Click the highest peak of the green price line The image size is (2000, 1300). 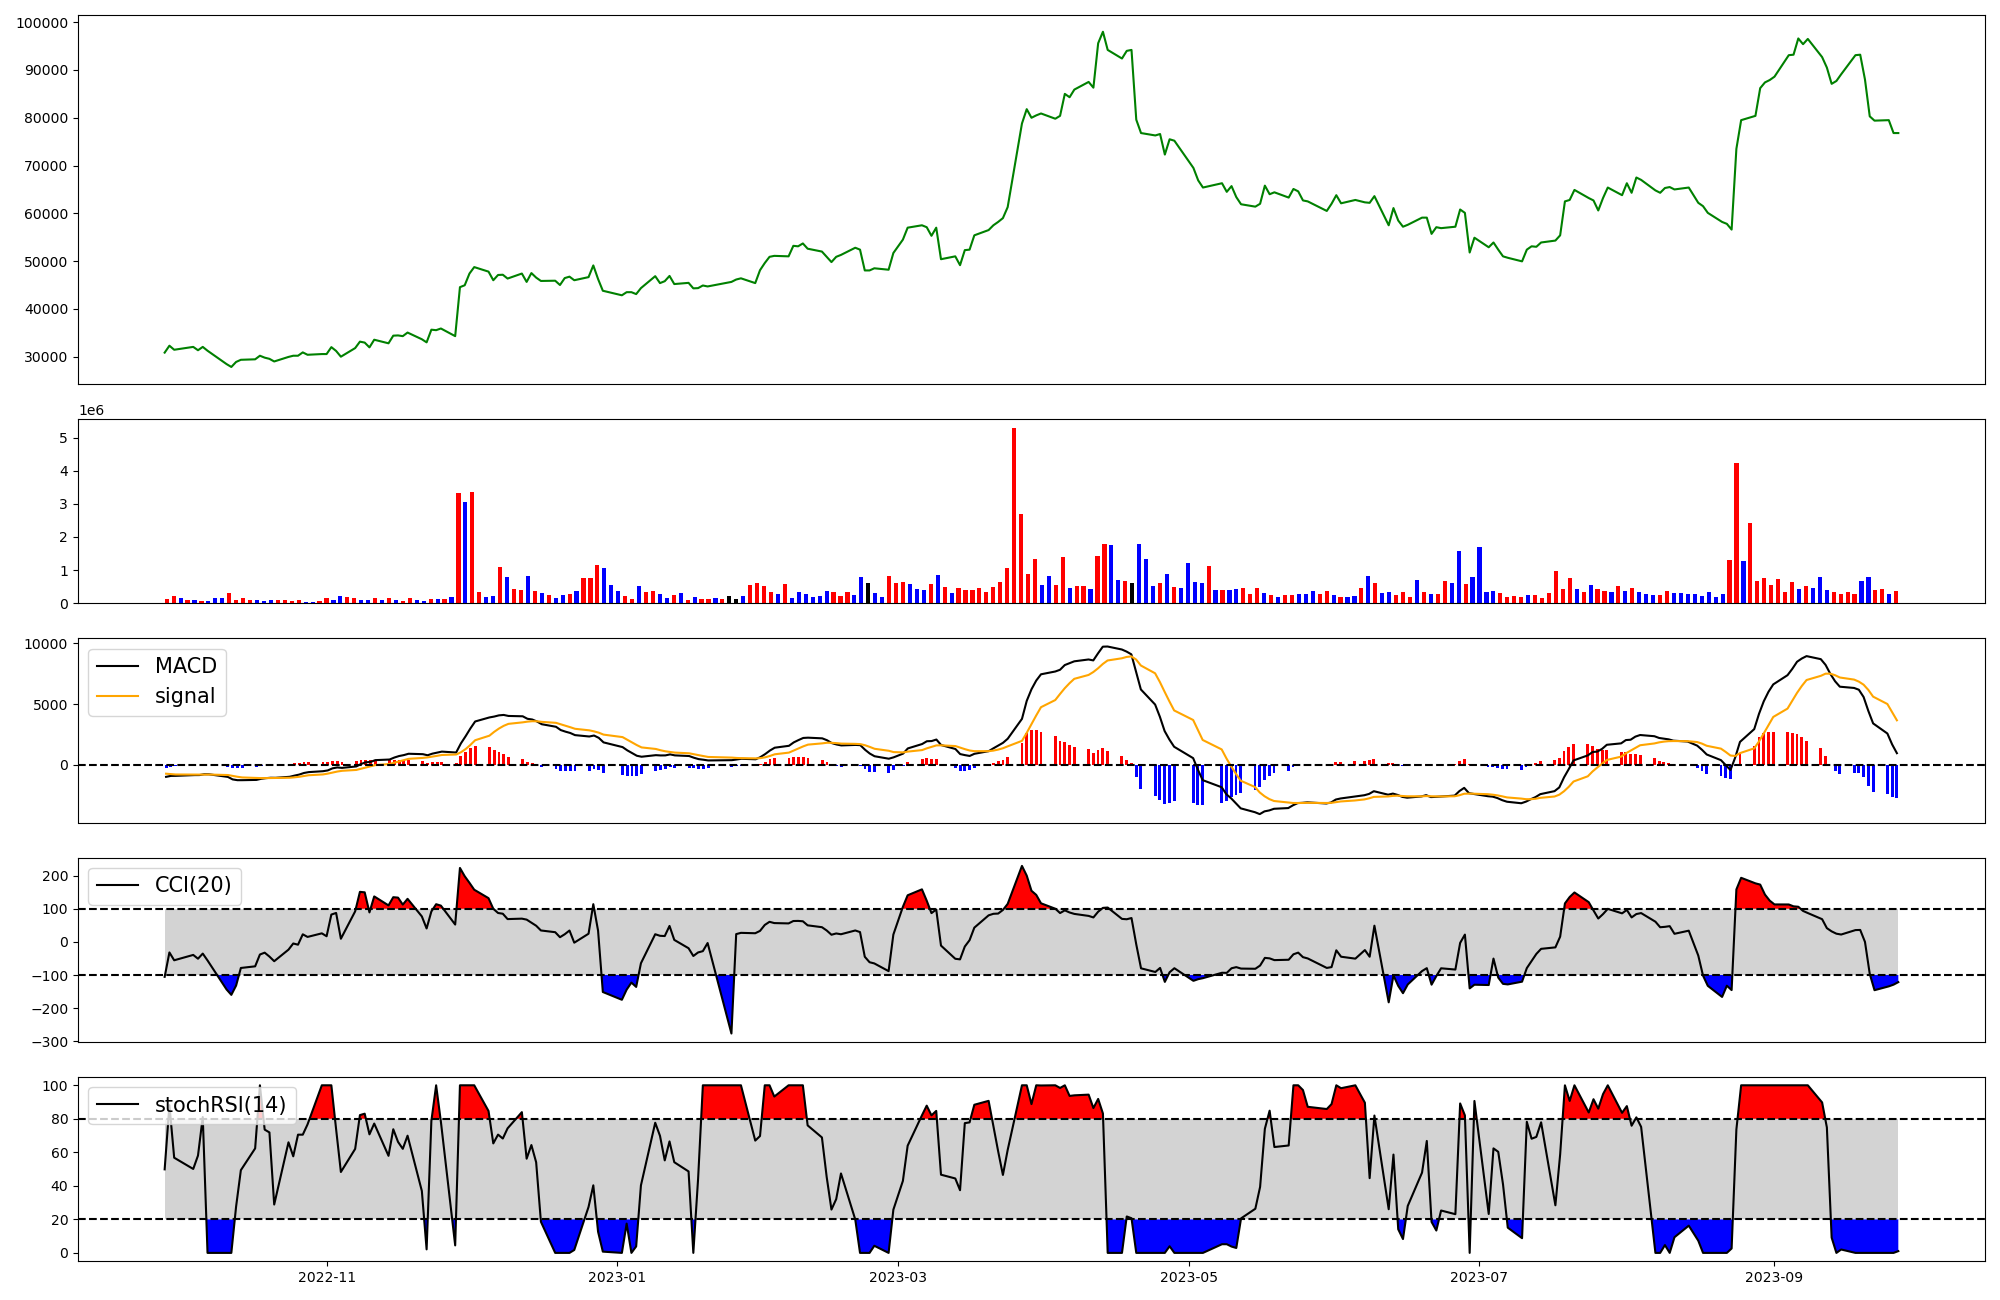click(1103, 33)
